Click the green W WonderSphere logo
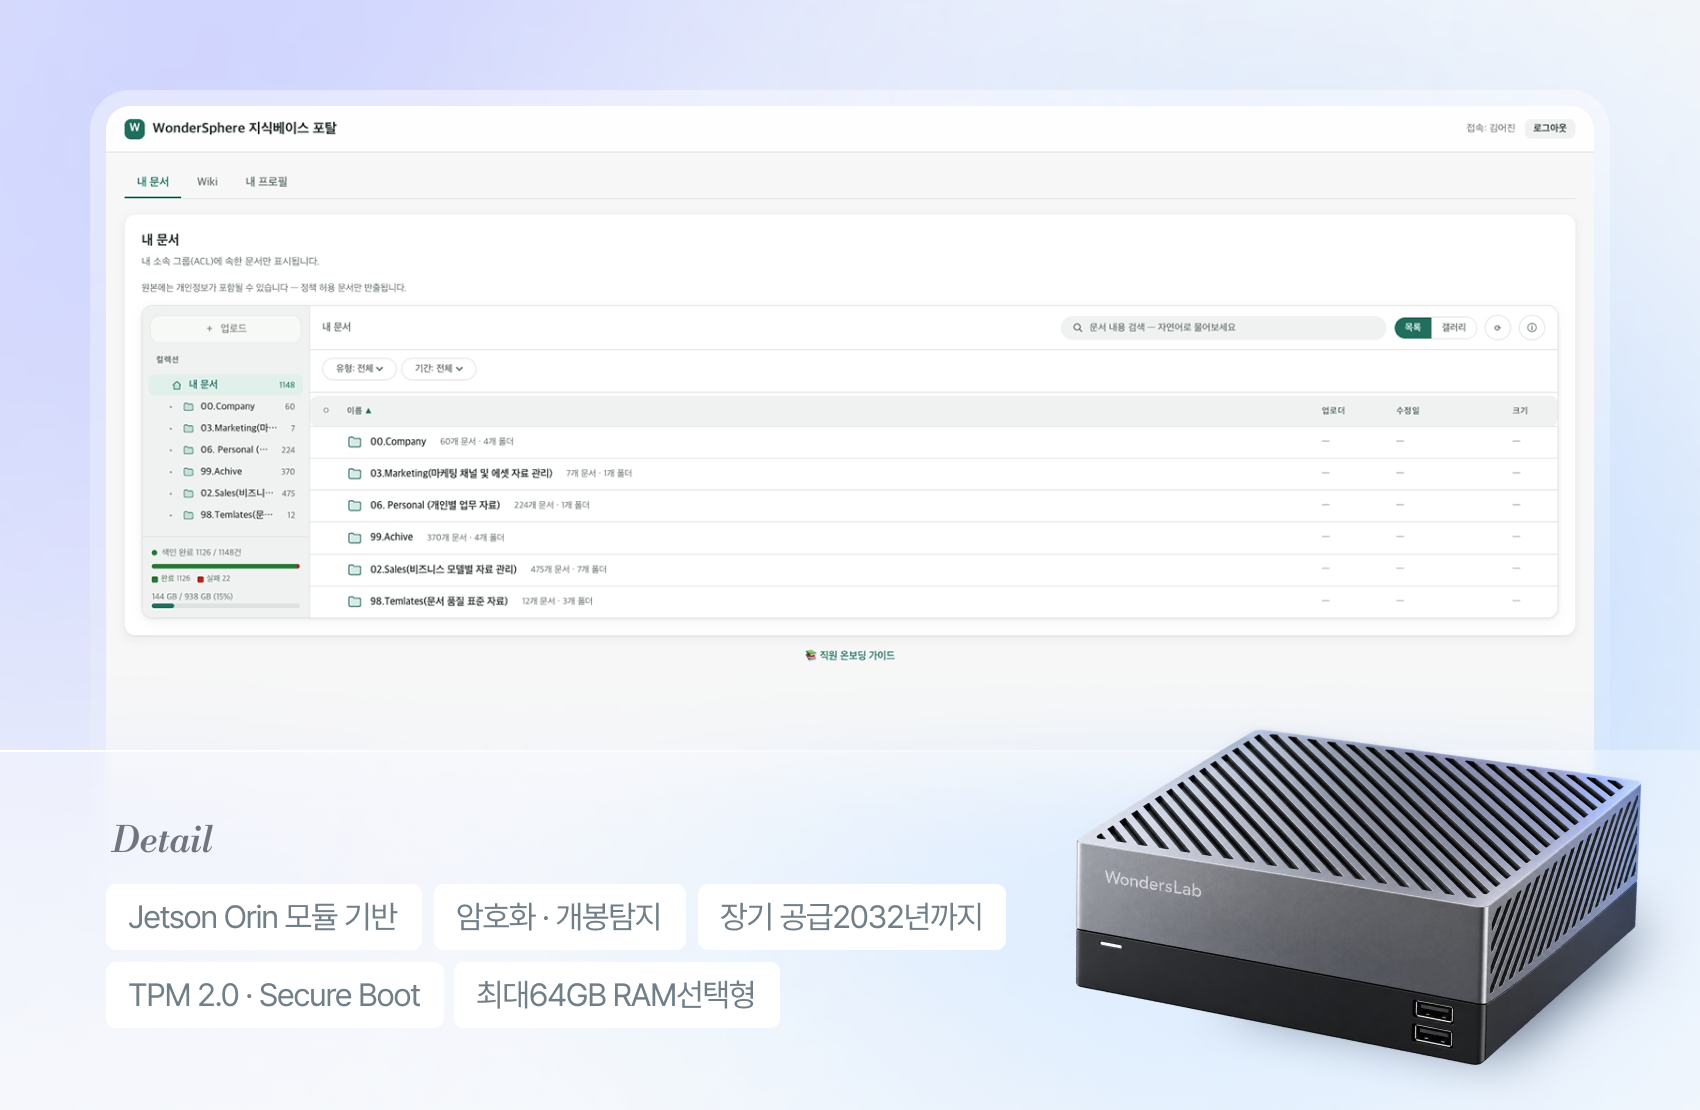 [134, 128]
